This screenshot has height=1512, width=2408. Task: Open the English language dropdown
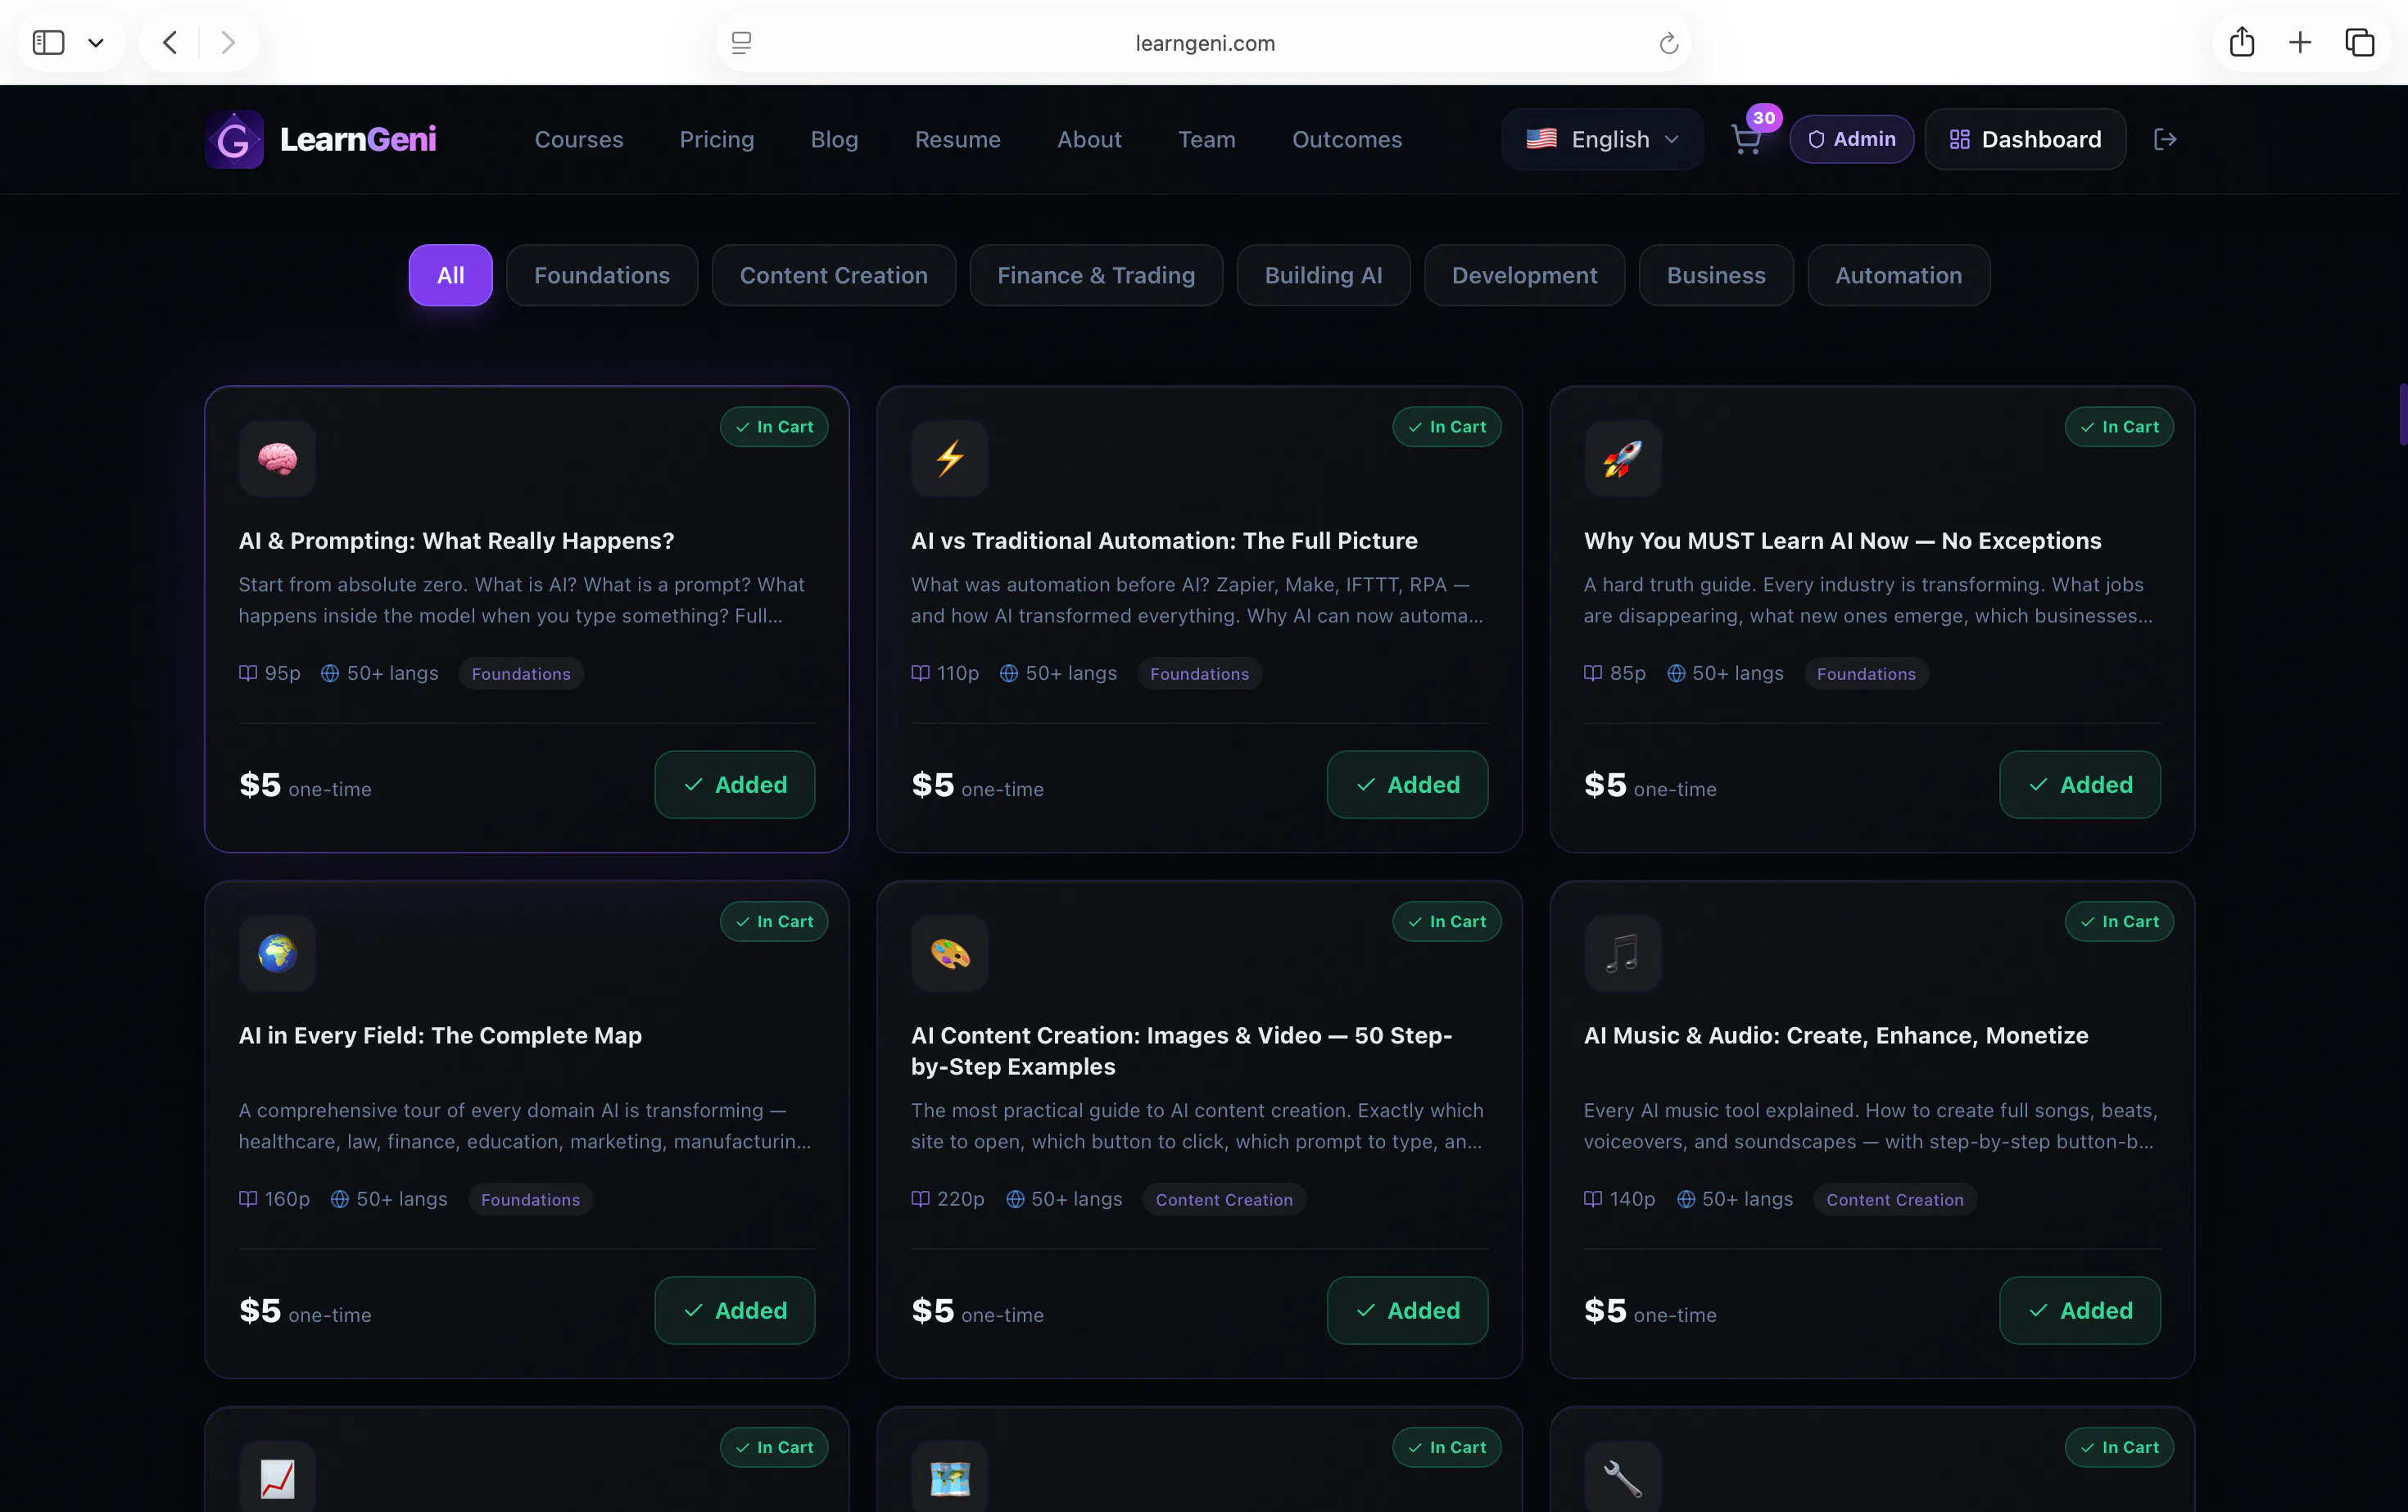click(1602, 139)
